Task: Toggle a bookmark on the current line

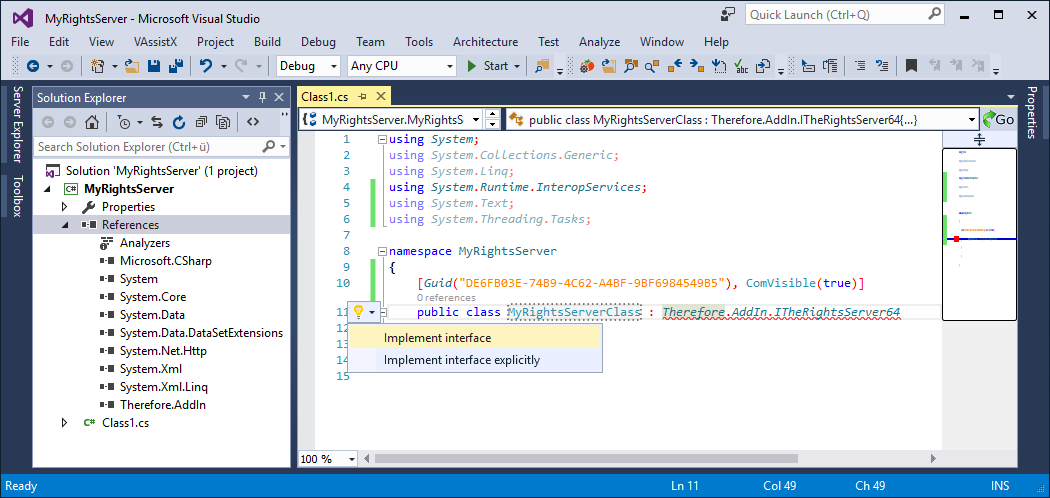Action: coord(911,66)
